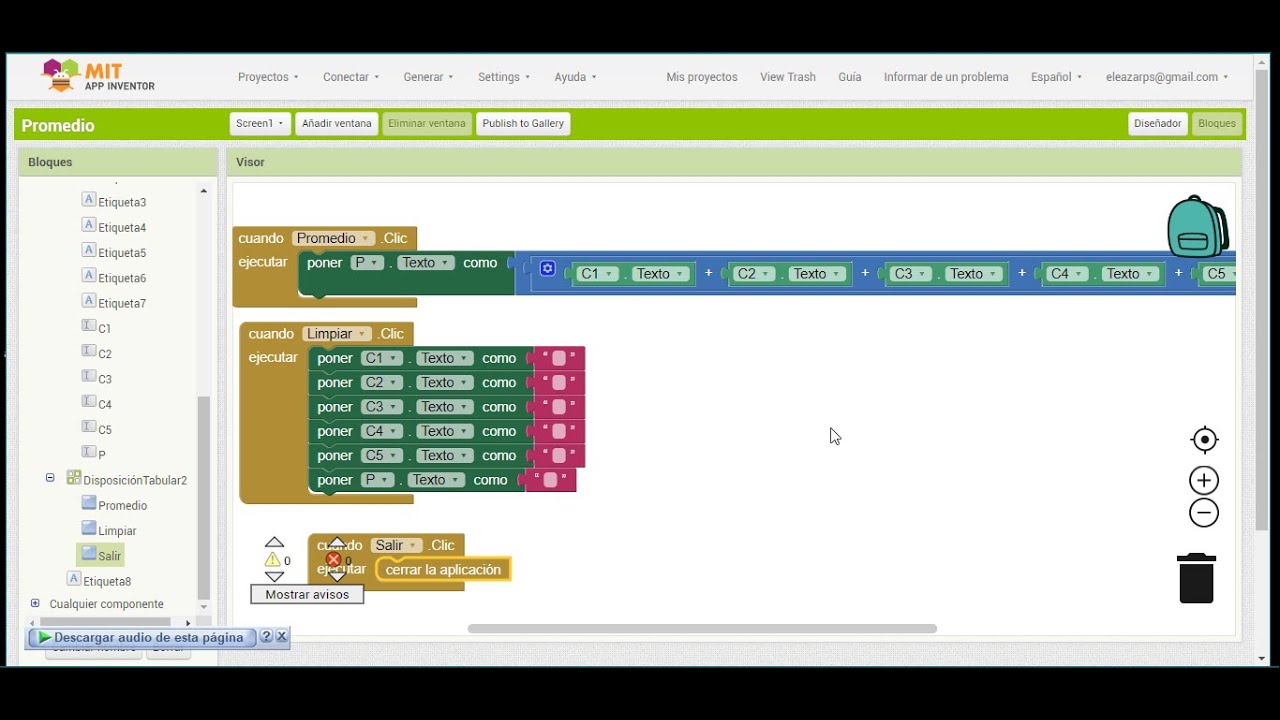Click the green play icon on the Descargar audio bar

[44, 637]
